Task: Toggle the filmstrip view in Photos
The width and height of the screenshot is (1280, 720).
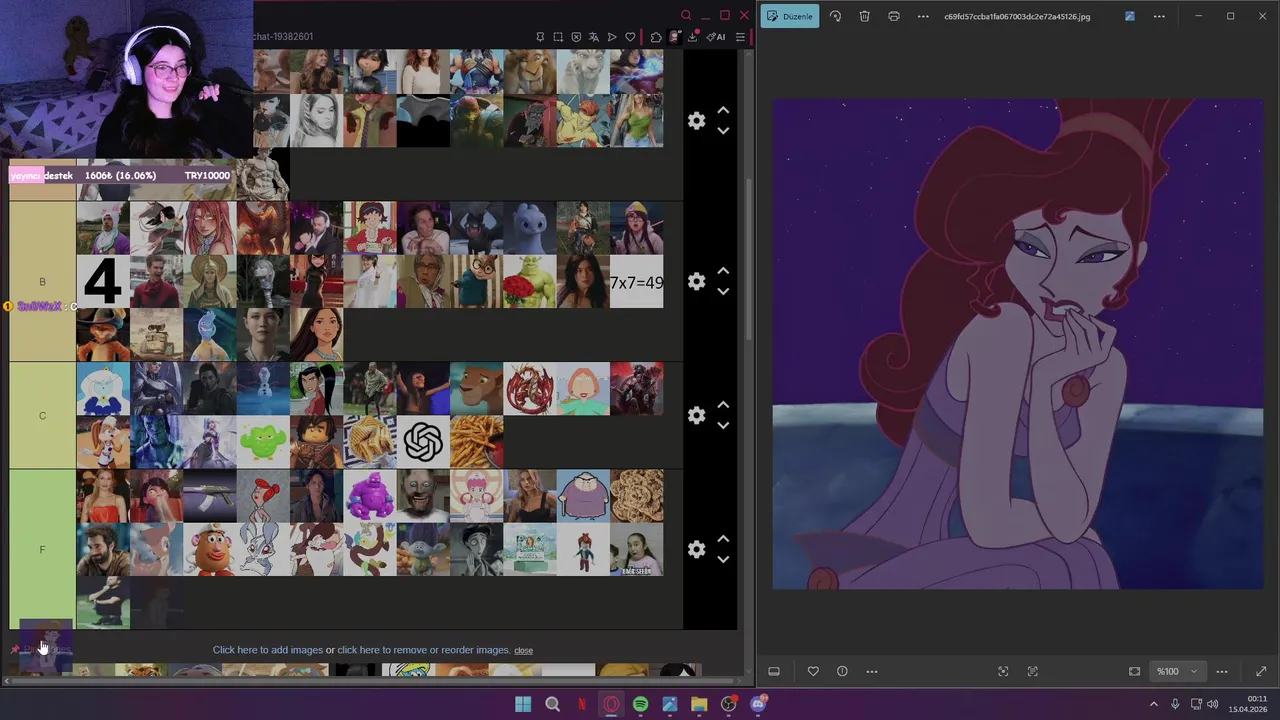Action: (774, 671)
